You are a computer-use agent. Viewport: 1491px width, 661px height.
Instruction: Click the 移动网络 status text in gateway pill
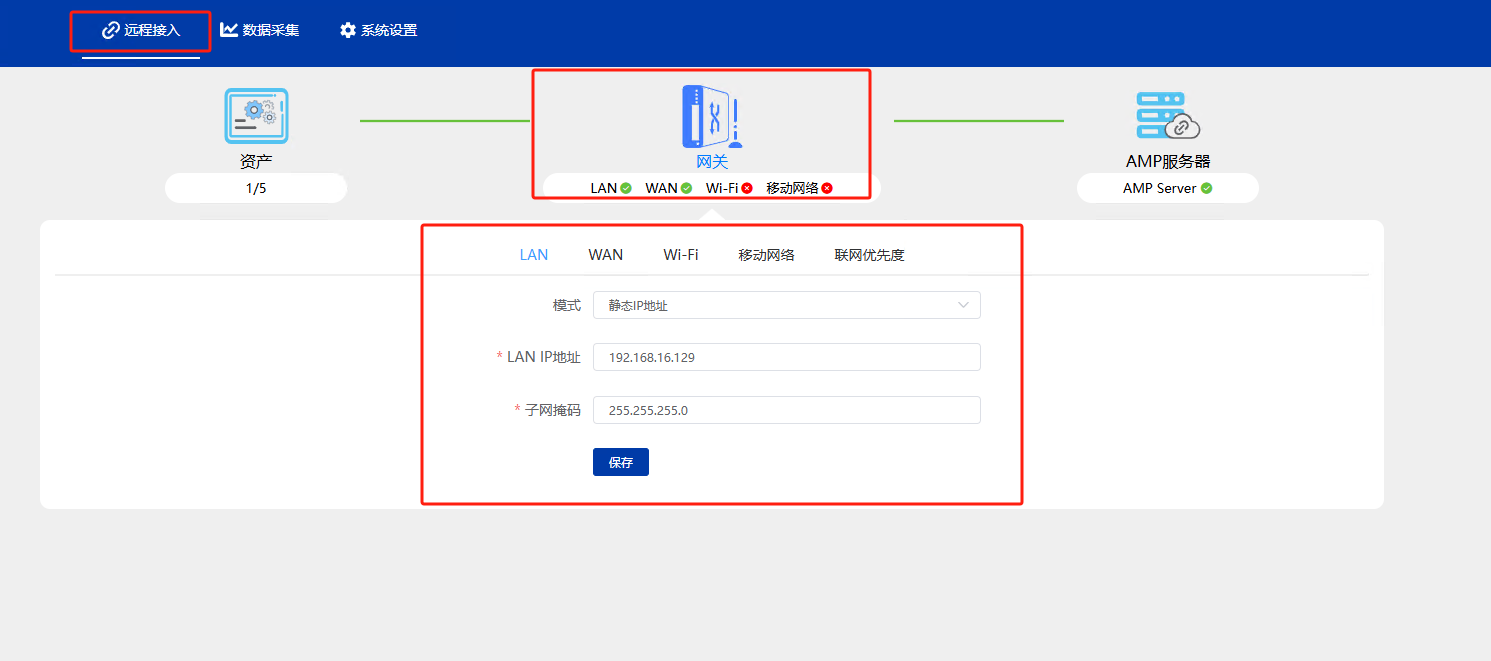point(793,188)
